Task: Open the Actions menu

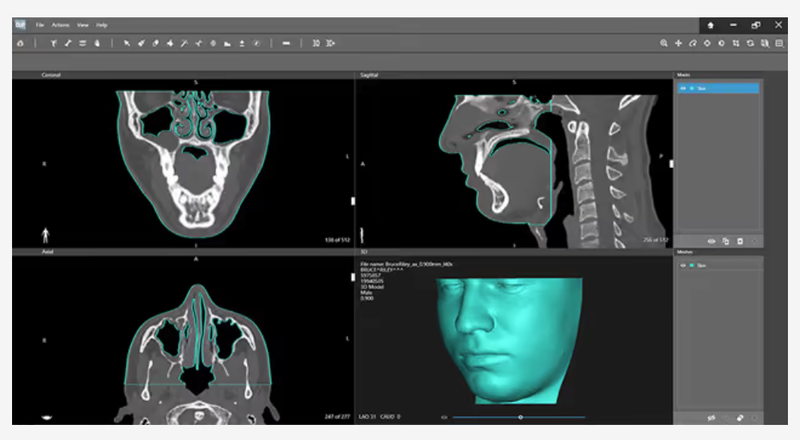Action: point(60,25)
